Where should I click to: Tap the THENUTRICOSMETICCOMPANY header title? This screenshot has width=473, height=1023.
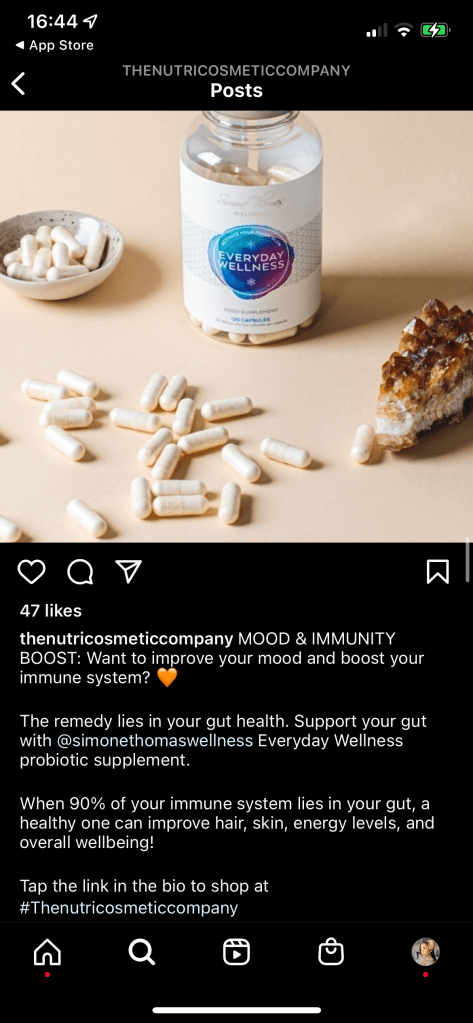[x=236, y=70]
